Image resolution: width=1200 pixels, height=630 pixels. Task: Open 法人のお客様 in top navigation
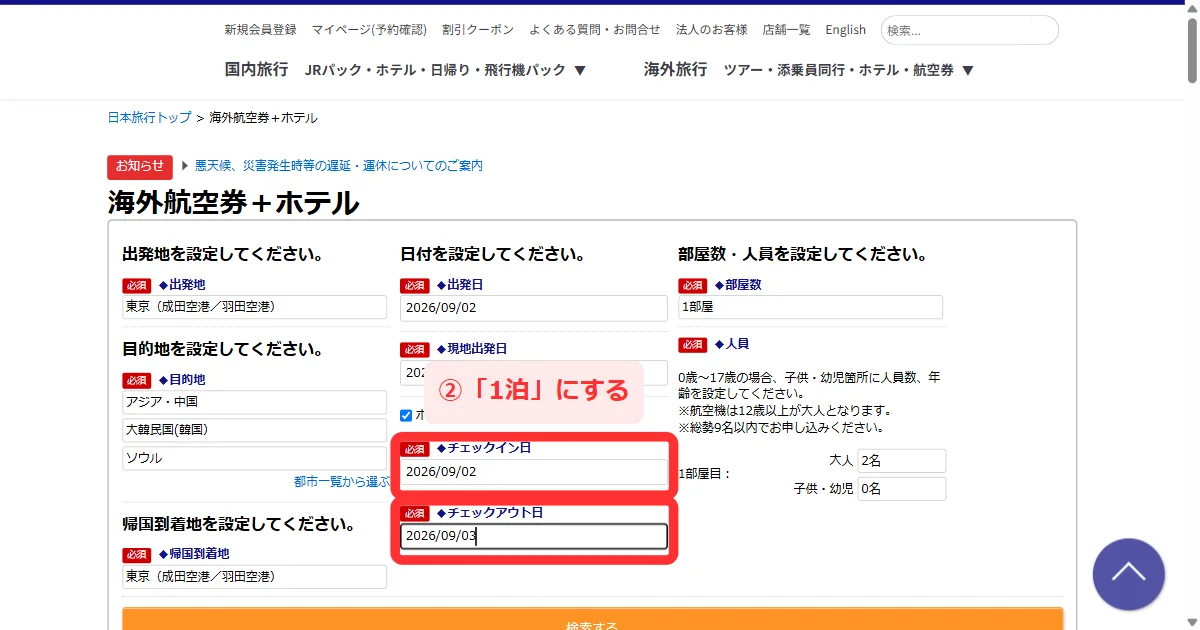[711, 30]
